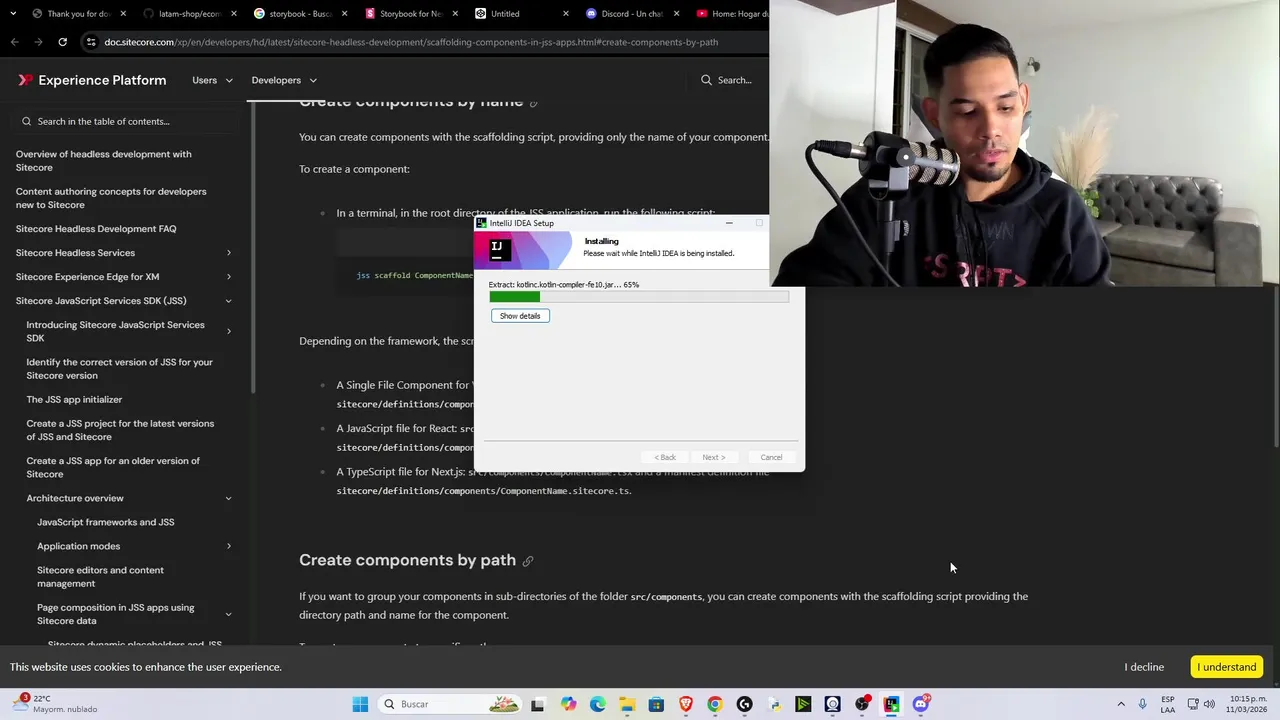Open Sitecore Headless Development FAQ link
The width and height of the screenshot is (1280, 720).
point(96,229)
